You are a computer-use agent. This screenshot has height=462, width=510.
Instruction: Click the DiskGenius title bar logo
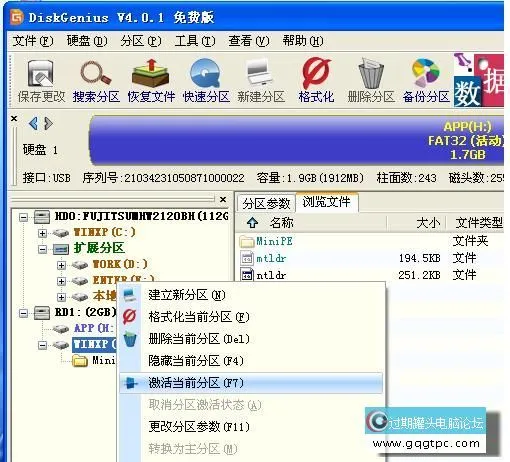(x=17, y=17)
